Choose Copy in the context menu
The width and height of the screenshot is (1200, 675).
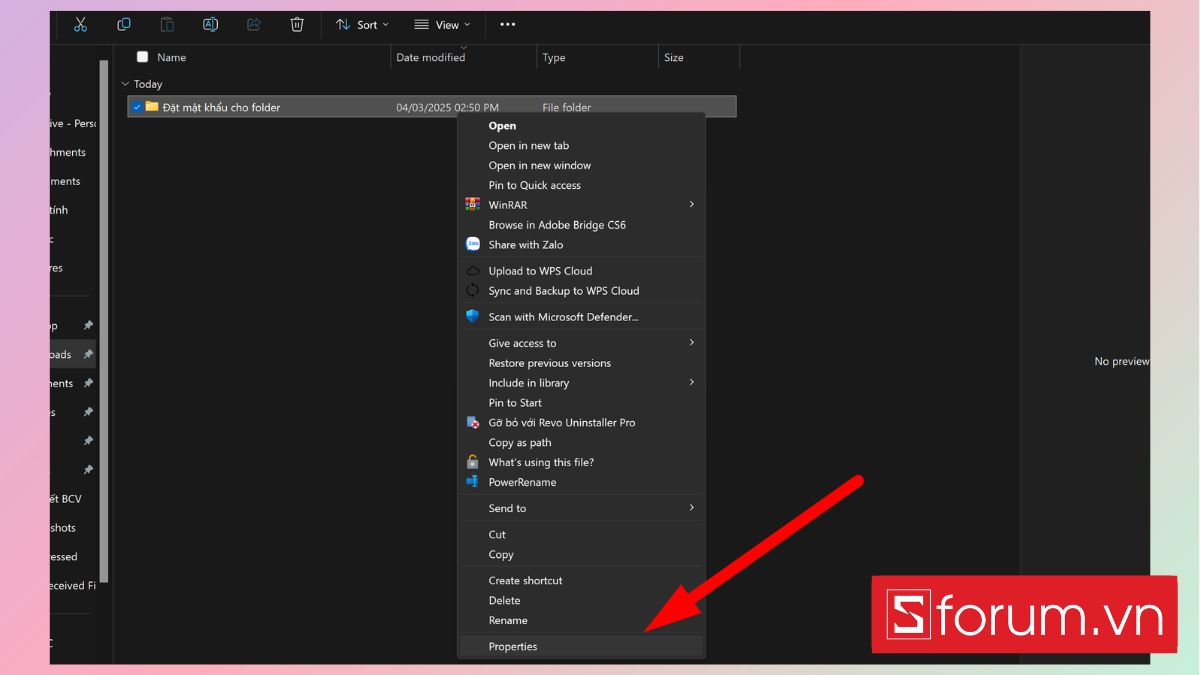pos(581,555)
